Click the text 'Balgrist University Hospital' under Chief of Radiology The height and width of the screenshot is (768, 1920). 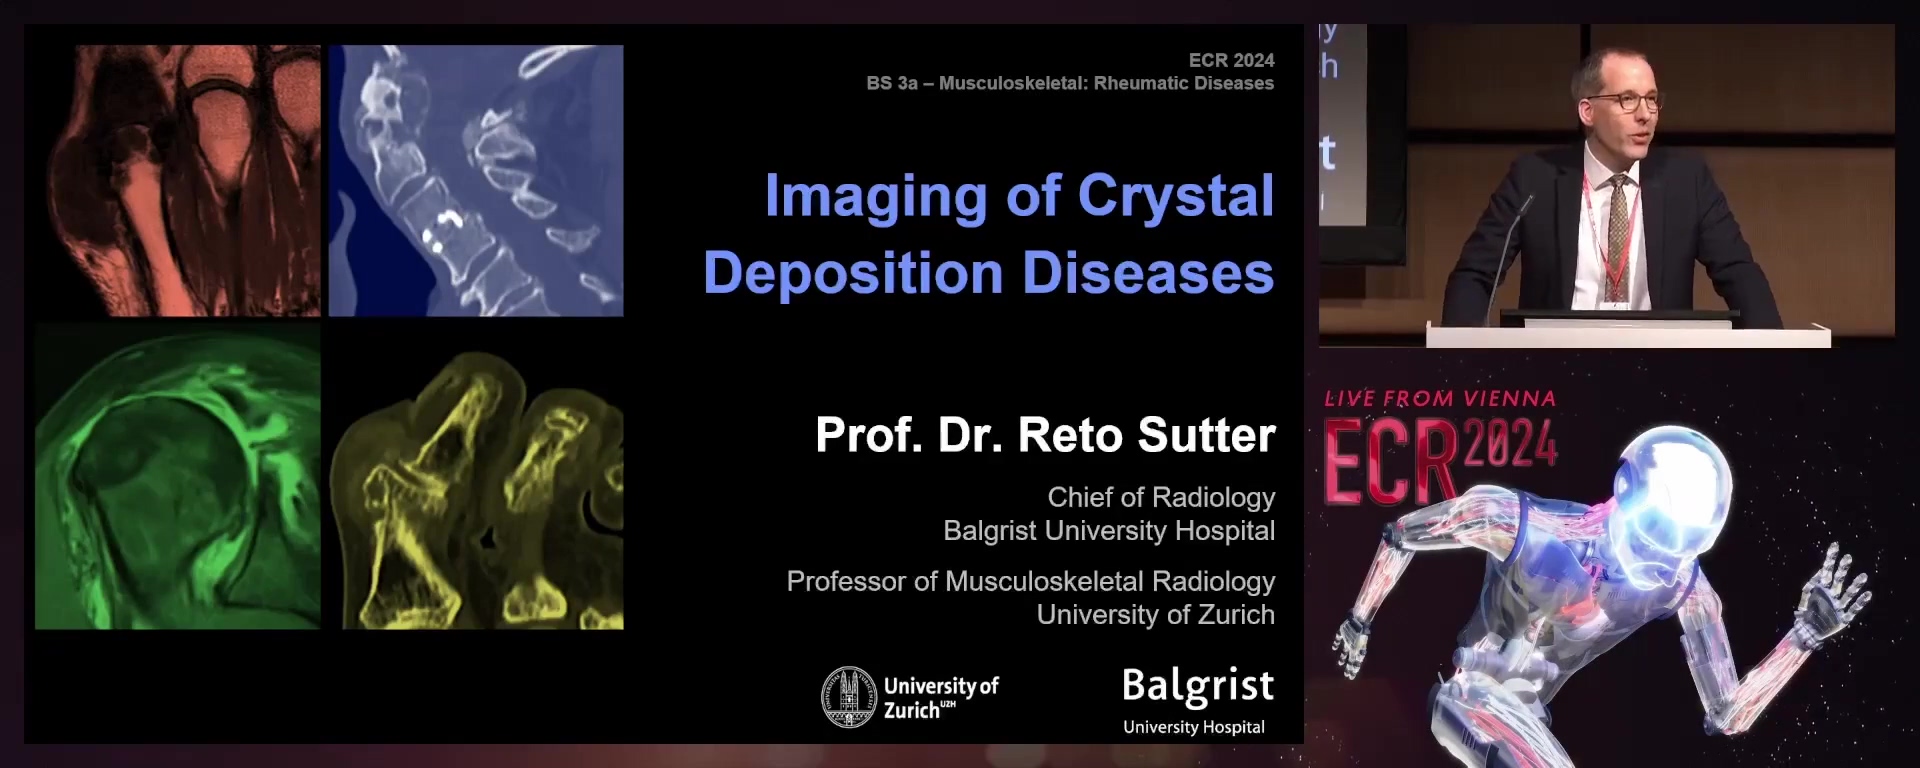[x=1109, y=530]
